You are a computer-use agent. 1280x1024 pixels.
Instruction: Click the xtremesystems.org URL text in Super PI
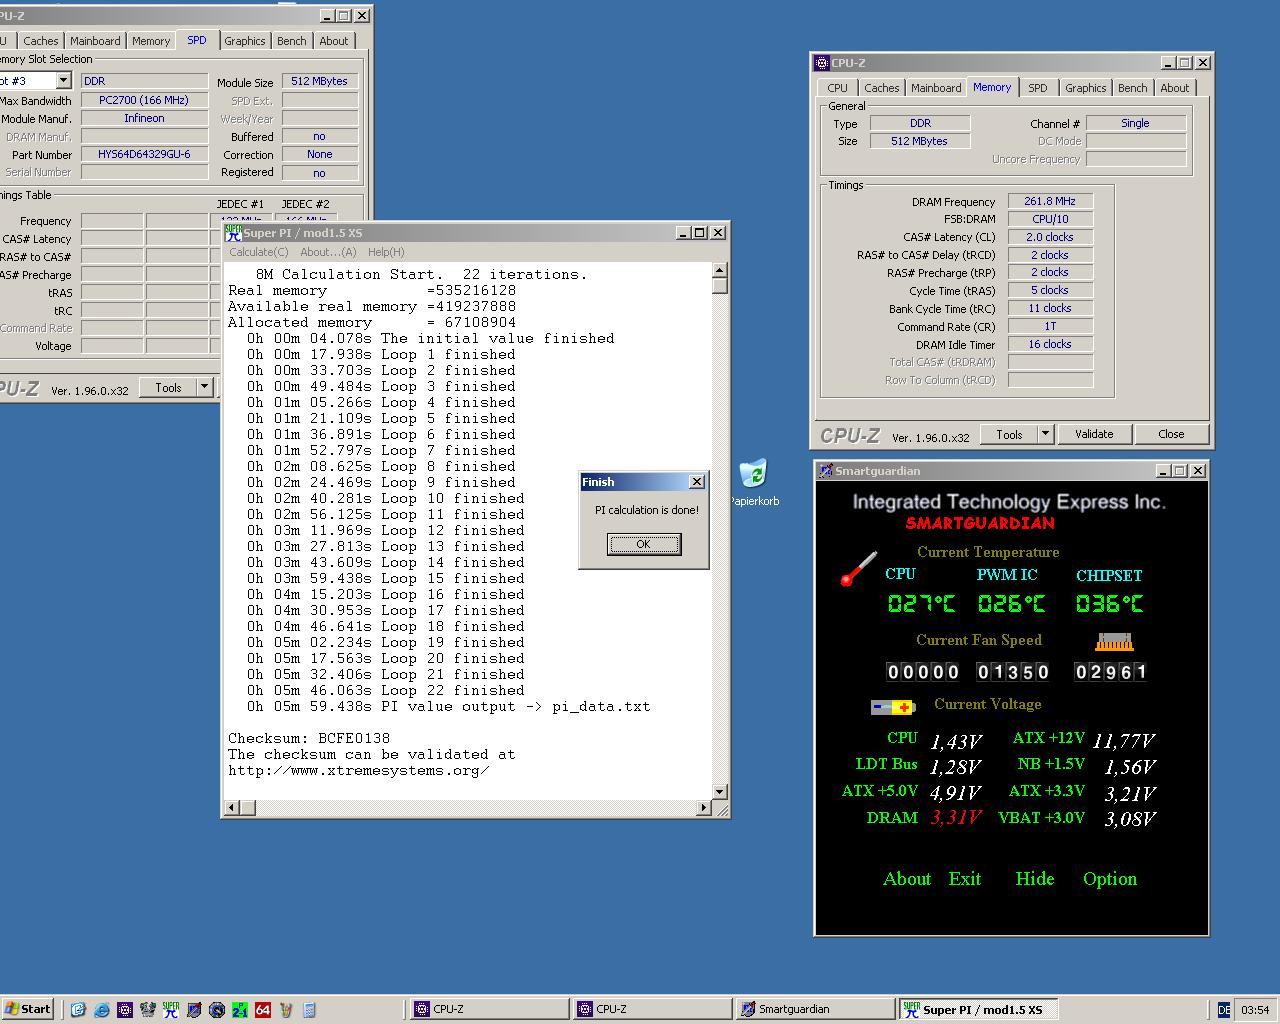click(x=359, y=770)
